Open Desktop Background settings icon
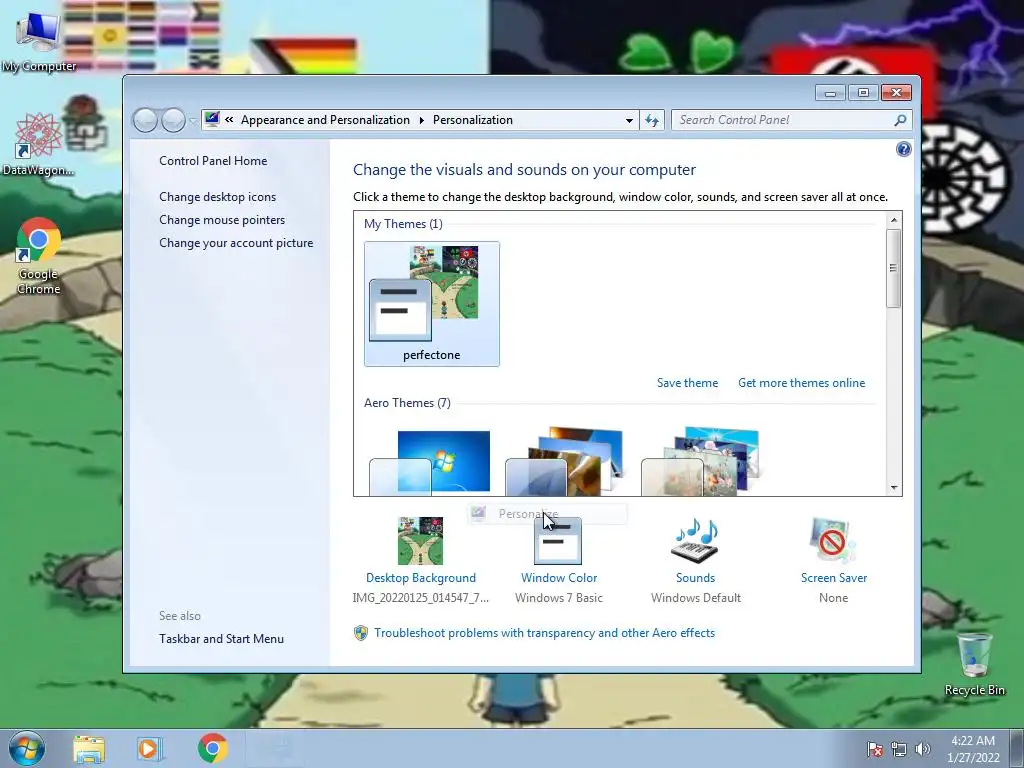 click(421, 541)
